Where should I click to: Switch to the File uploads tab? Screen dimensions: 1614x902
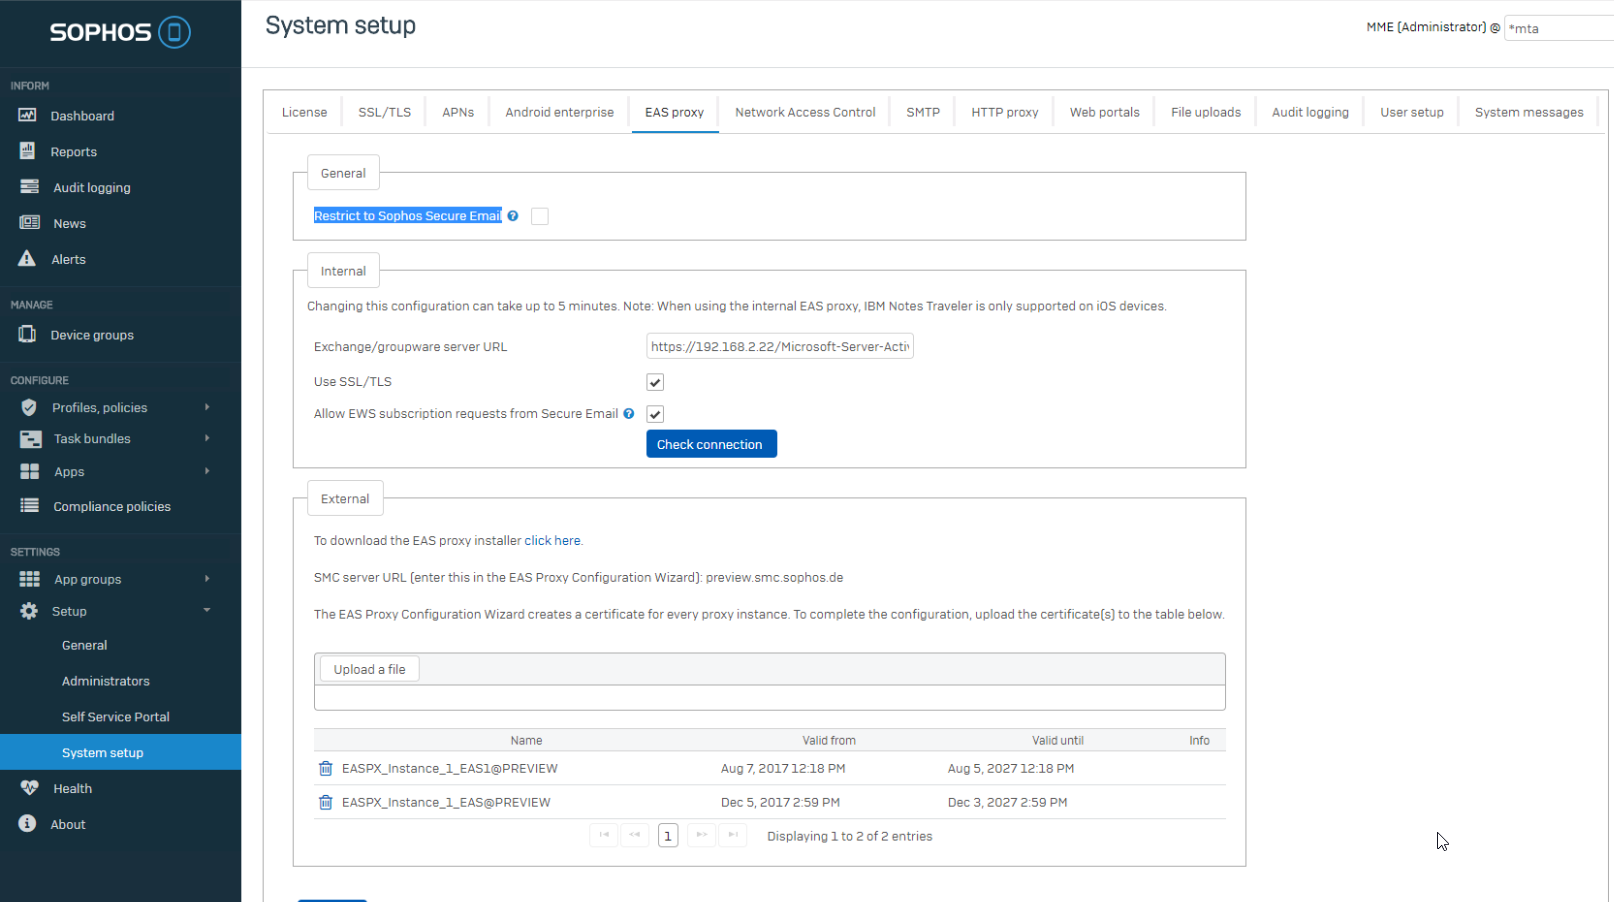click(x=1206, y=112)
